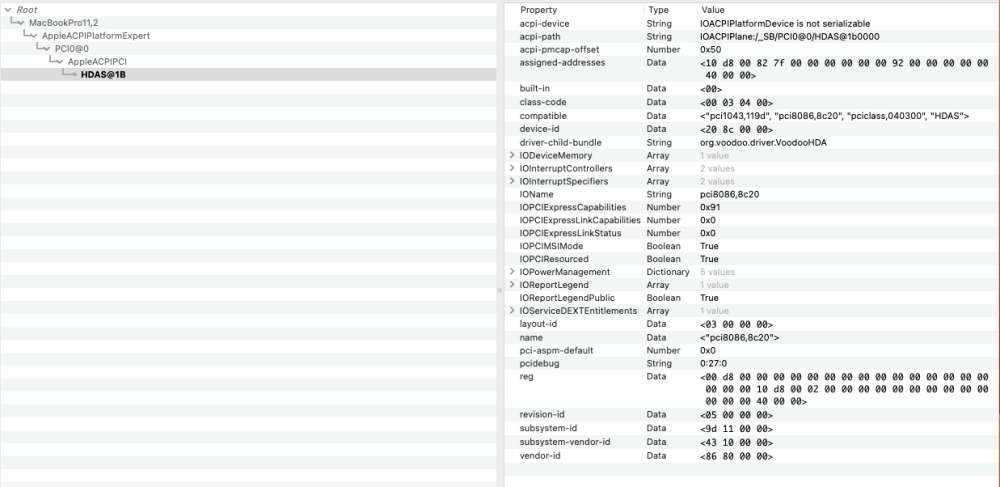Collapse the MacBookPro11,2 node arrow

pos(22,23)
